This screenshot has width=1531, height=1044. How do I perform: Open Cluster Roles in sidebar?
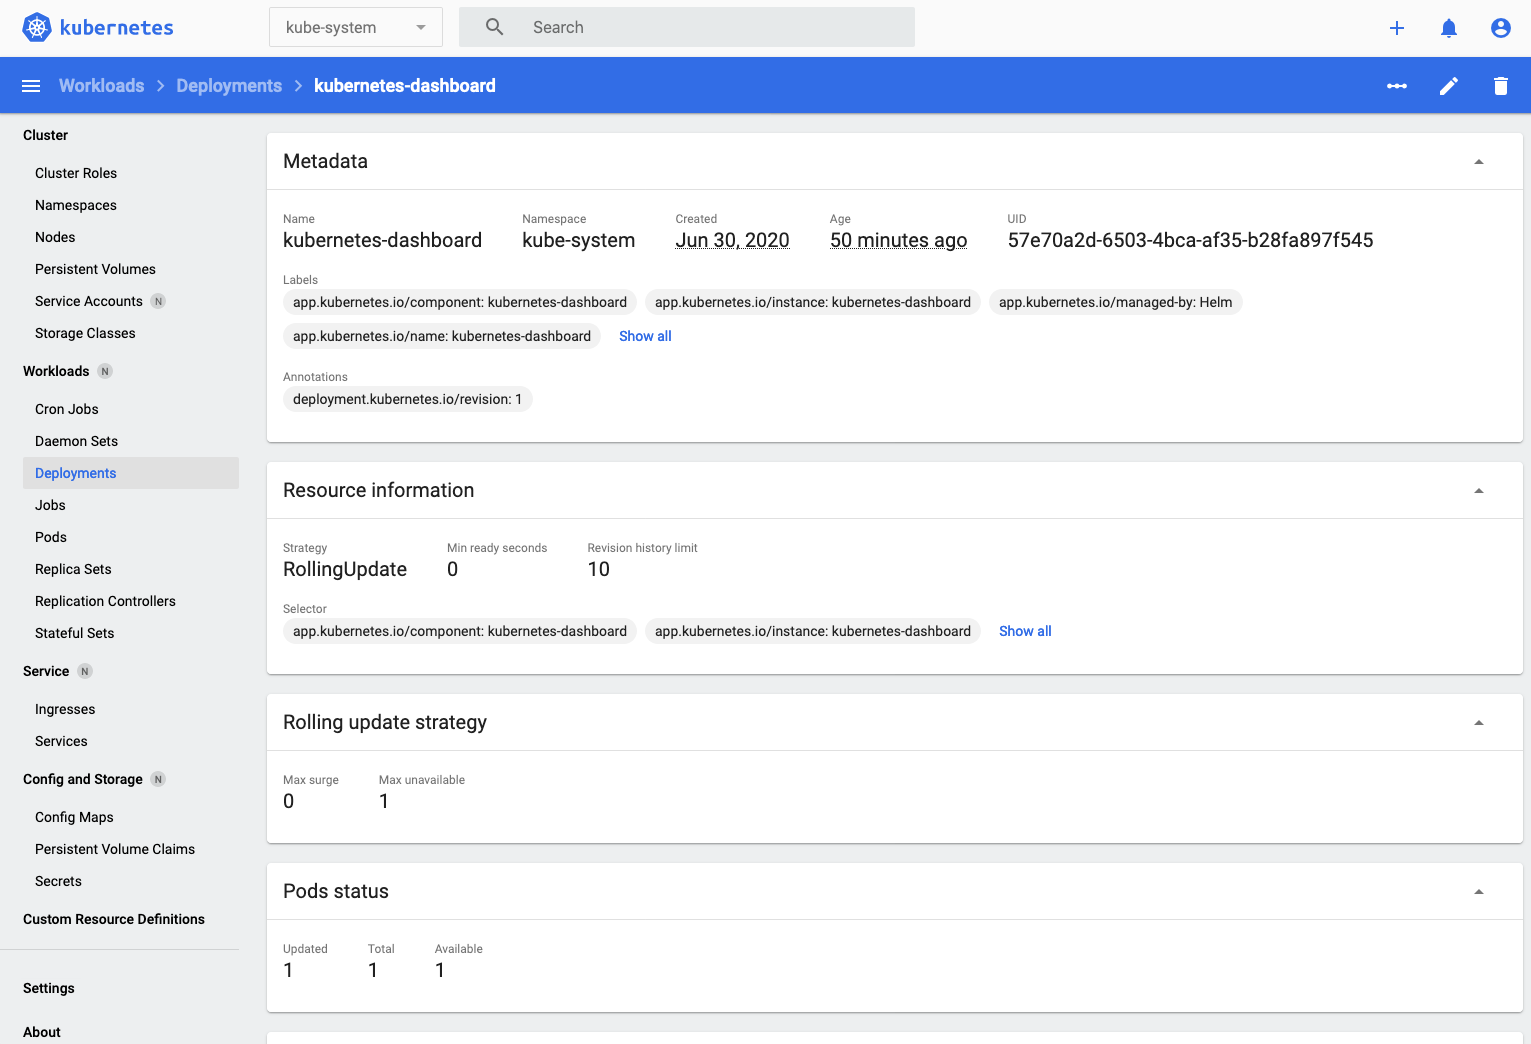(76, 173)
